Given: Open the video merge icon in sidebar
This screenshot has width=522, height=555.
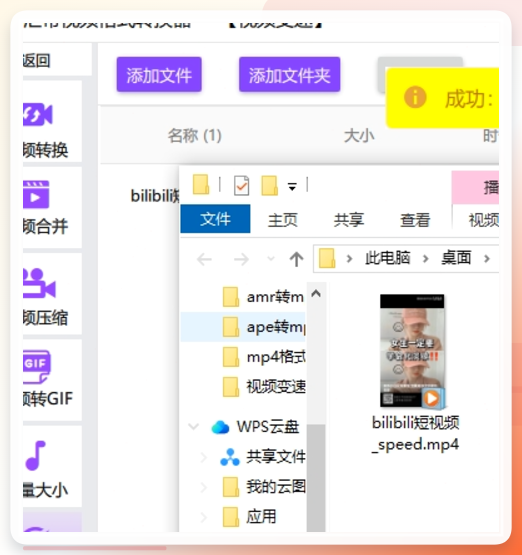Looking at the screenshot, I should [36, 194].
